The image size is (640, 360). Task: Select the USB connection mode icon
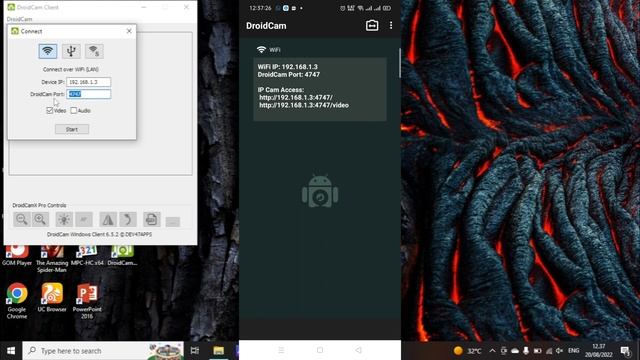[x=71, y=51]
